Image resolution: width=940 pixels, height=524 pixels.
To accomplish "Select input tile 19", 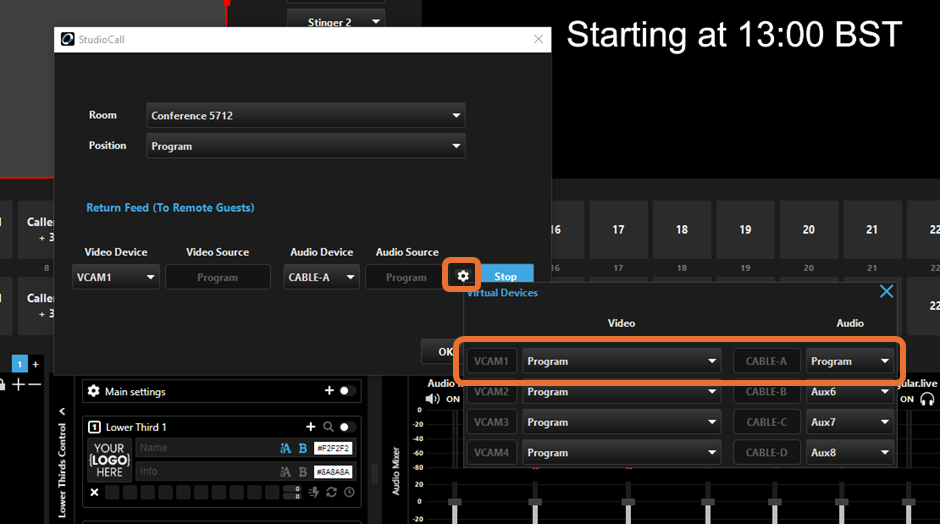I will coord(745,230).
